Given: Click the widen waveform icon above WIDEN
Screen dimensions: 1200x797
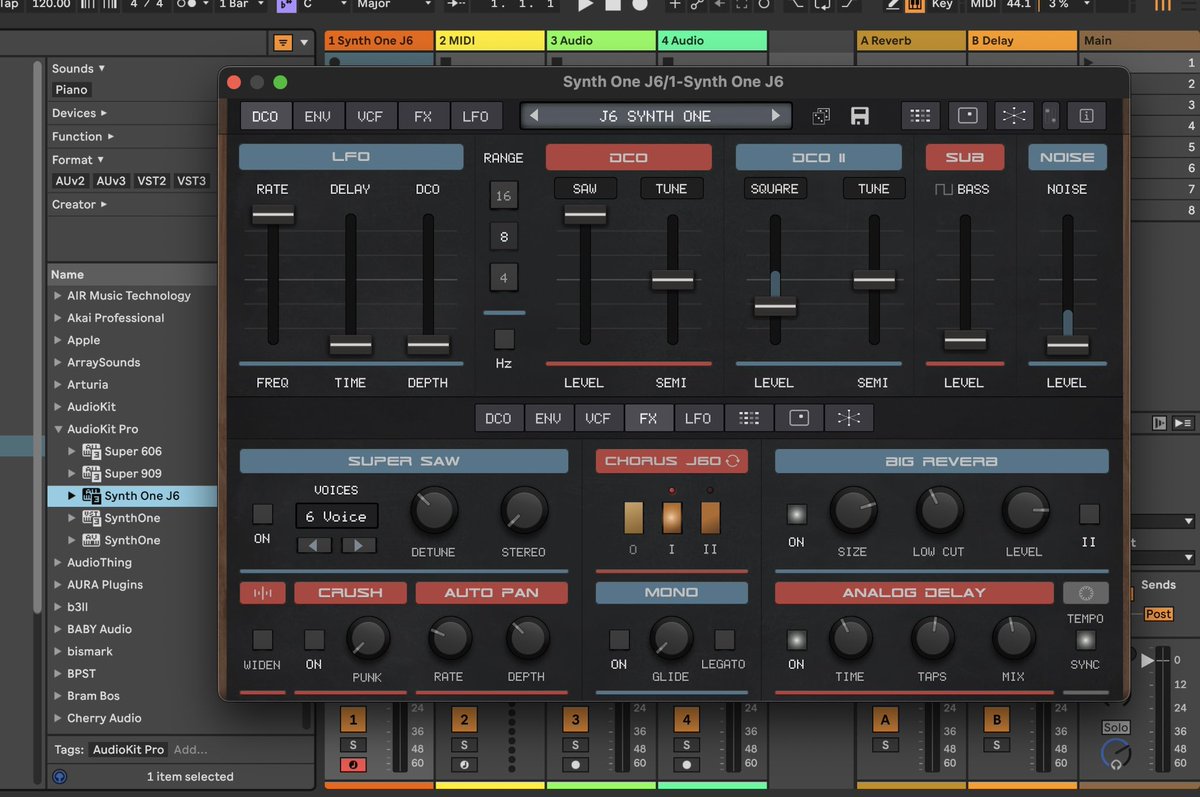Looking at the screenshot, I should (x=262, y=593).
